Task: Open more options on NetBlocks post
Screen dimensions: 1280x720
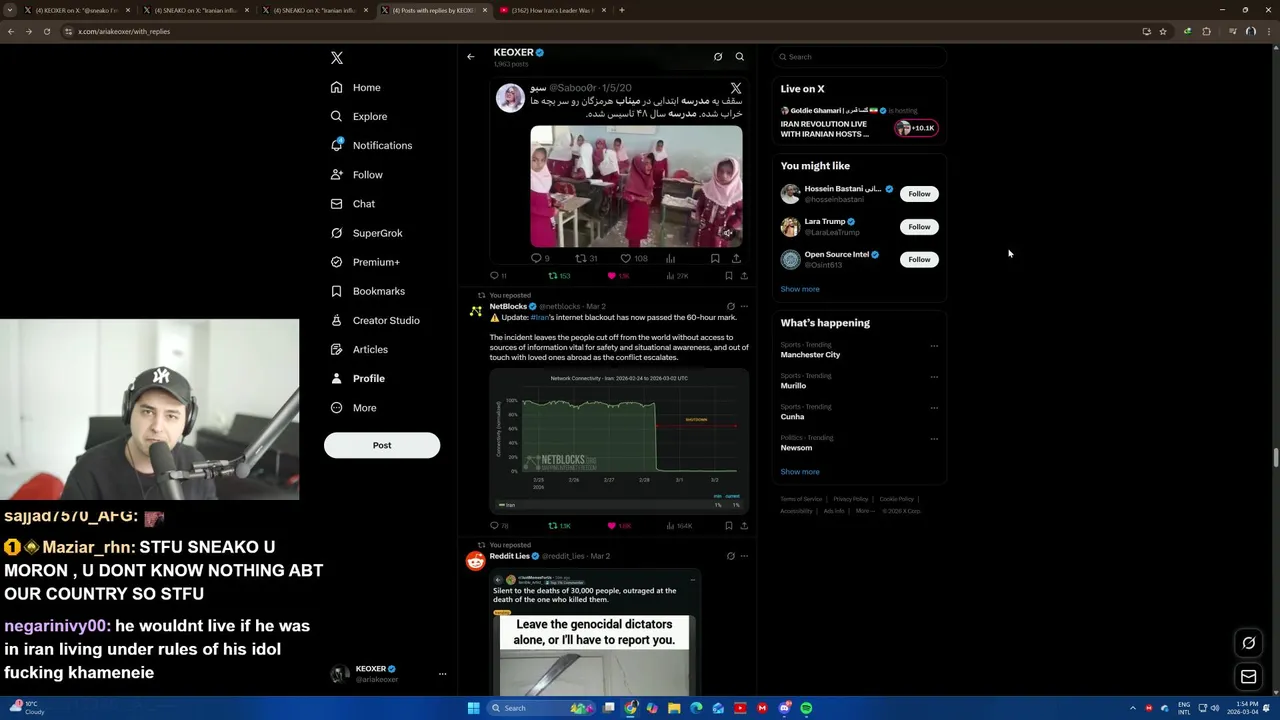Action: click(x=744, y=306)
